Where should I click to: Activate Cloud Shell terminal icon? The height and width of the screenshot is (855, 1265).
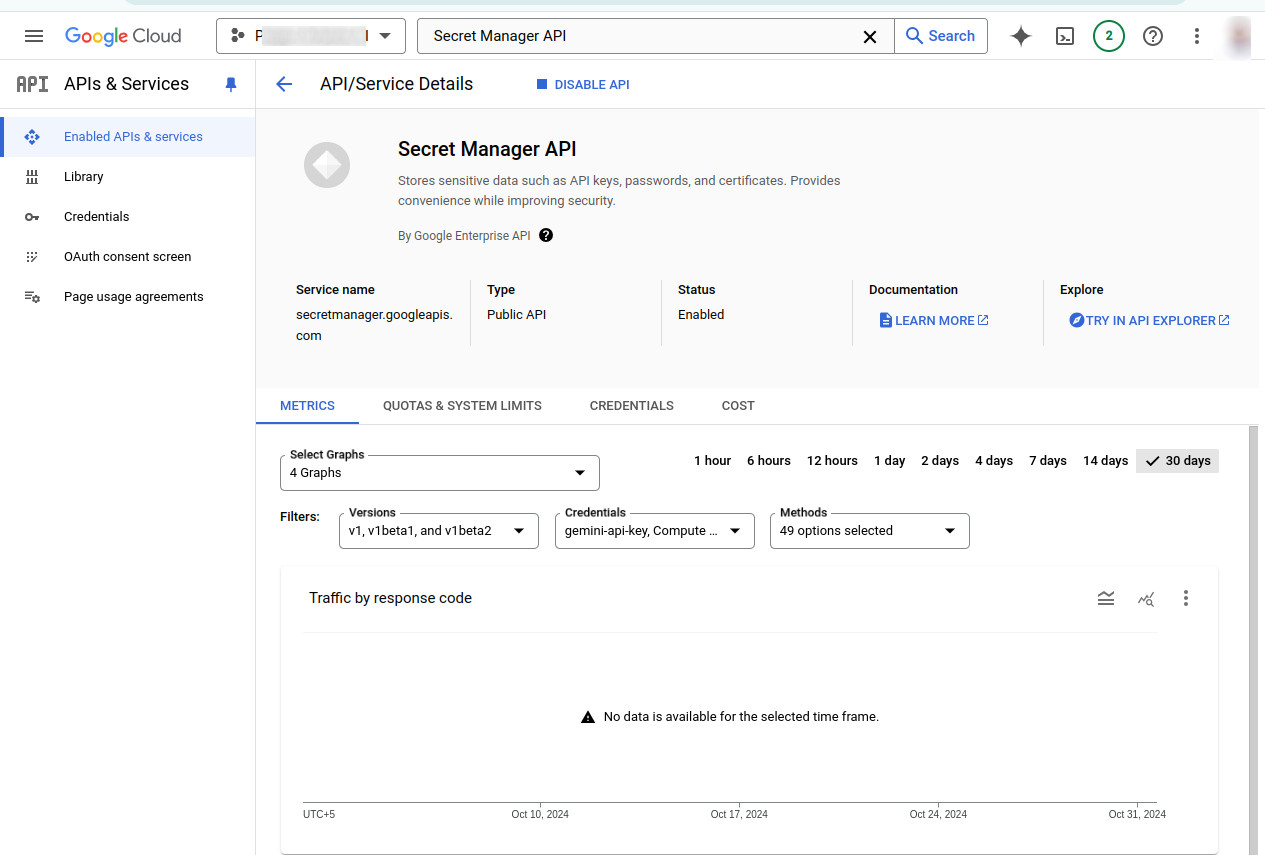pyautogui.click(x=1065, y=36)
